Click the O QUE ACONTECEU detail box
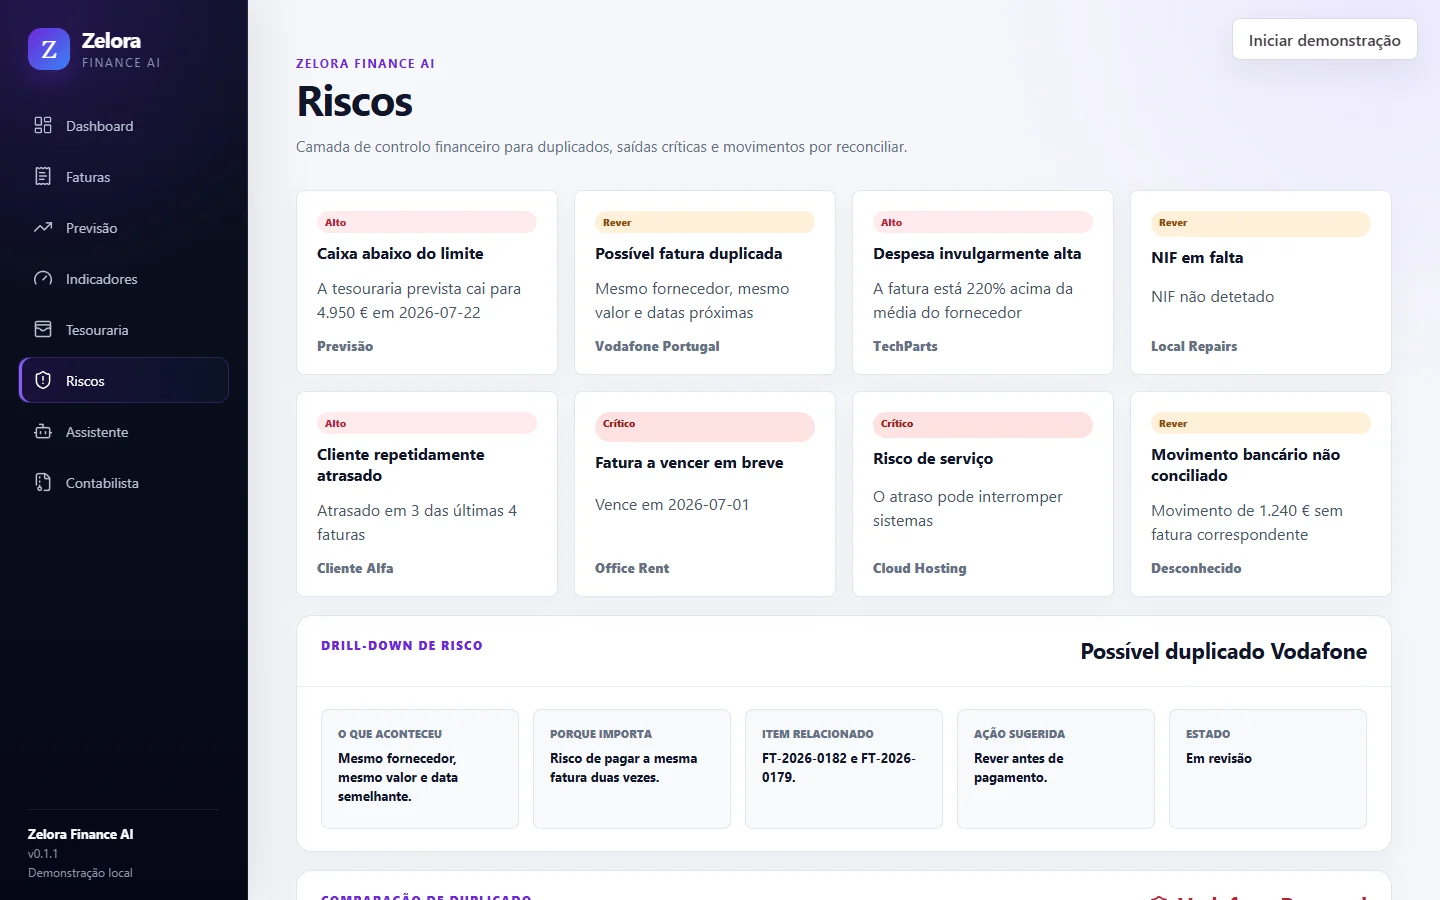Viewport: 1440px width, 900px height. 420,769
